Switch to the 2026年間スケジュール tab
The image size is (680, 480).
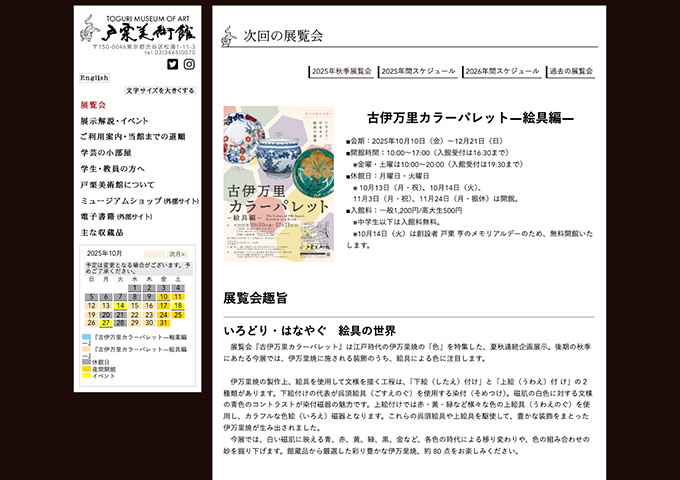pos(502,72)
